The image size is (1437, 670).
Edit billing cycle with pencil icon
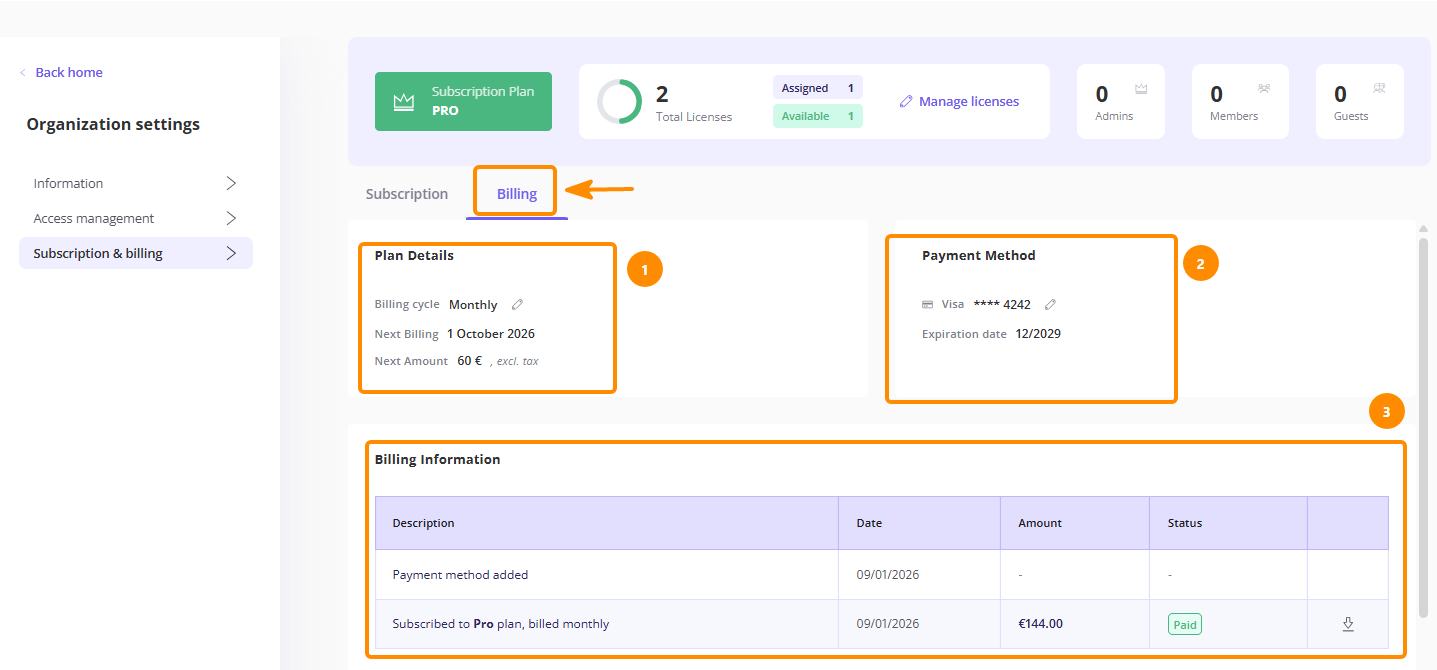pyautogui.click(x=517, y=305)
